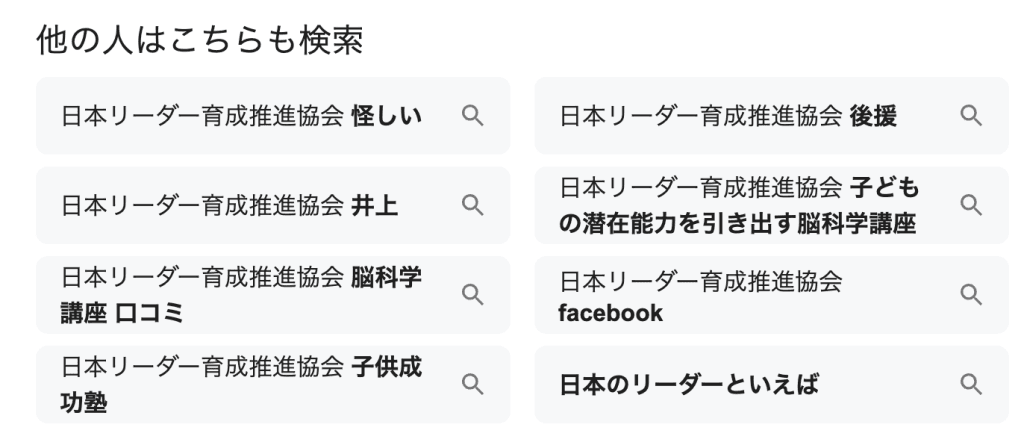This screenshot has height=448, width=1024.
Task: Open the 日本リーダー育成推進協会 怪しい suggestion
Action: [x=240, y=116]
